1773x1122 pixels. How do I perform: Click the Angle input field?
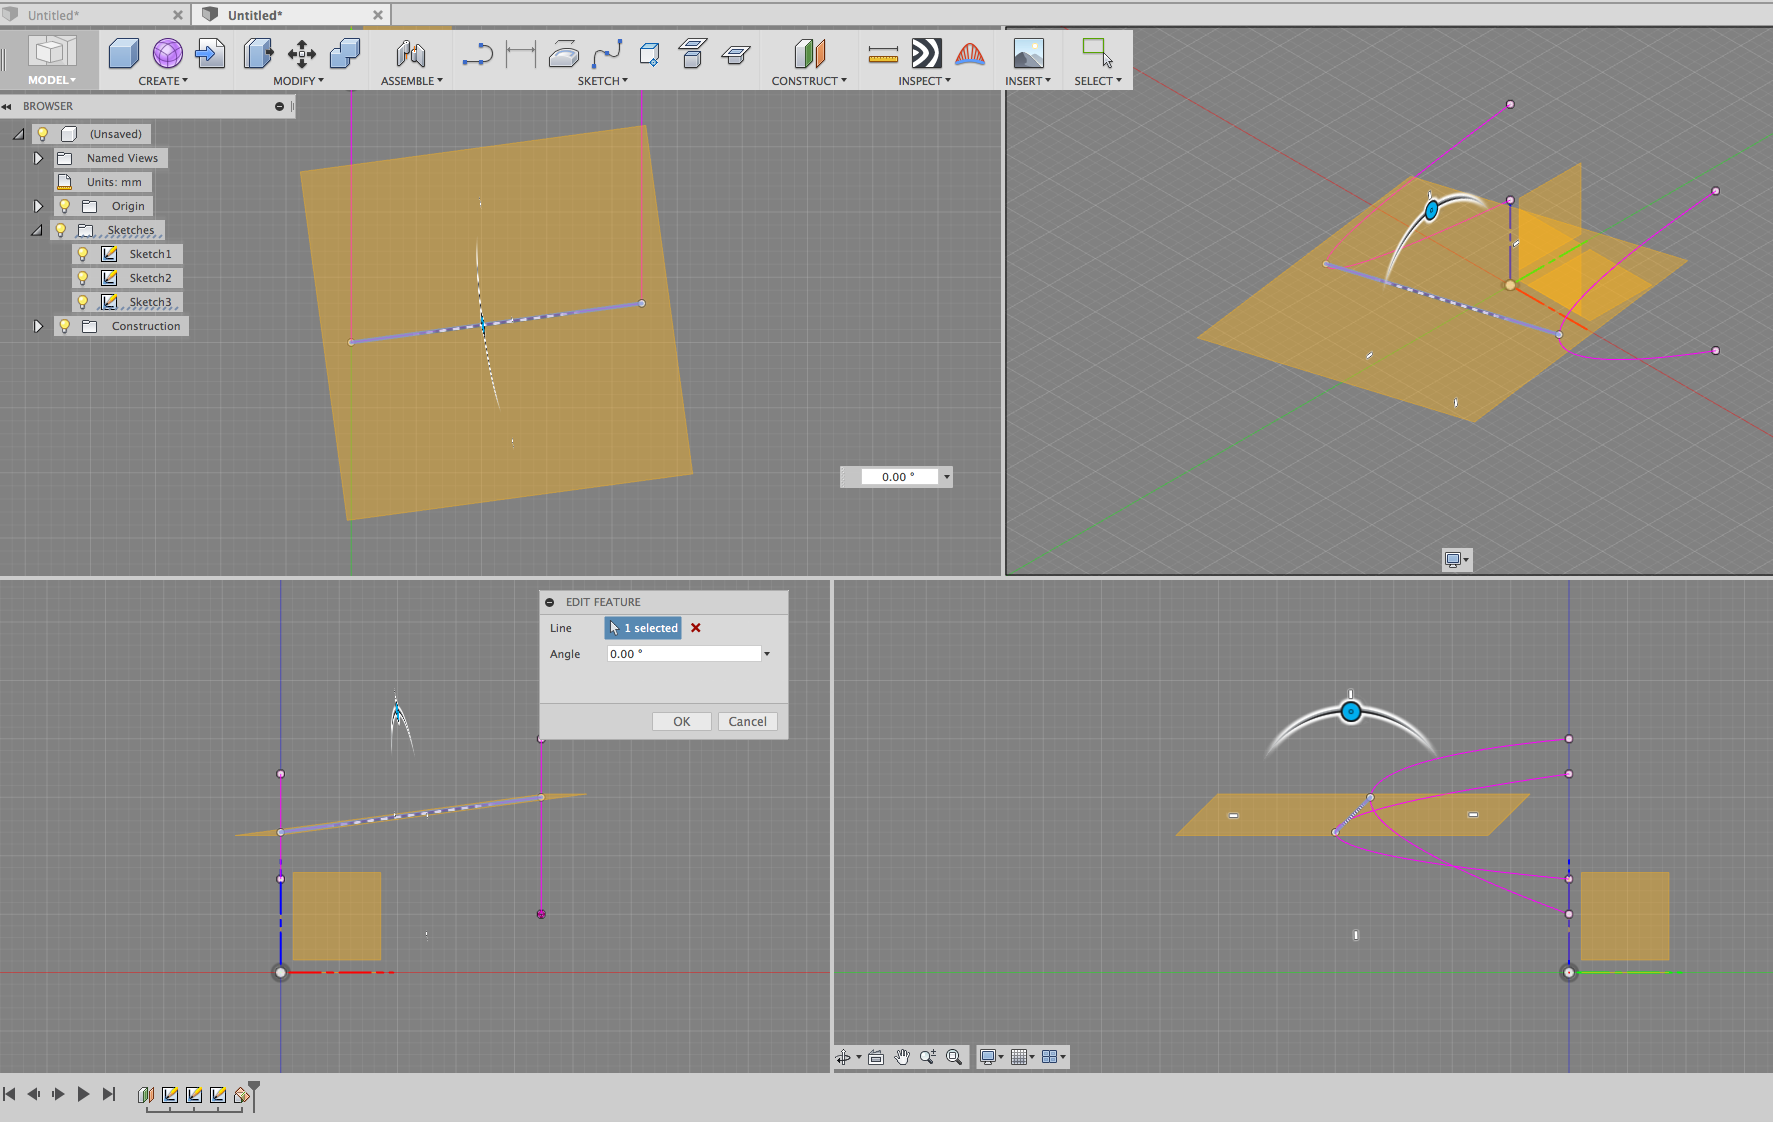(683, 654)
